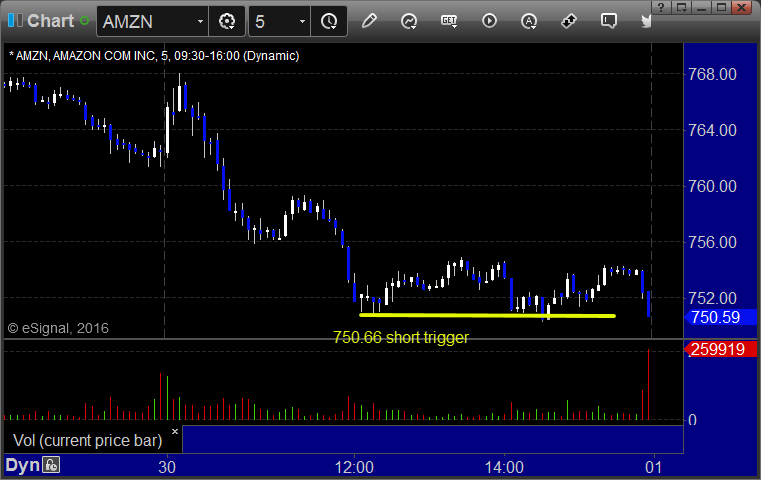Click the 764.00 price axis label
The image size is (761, 480).
point(712,130)
